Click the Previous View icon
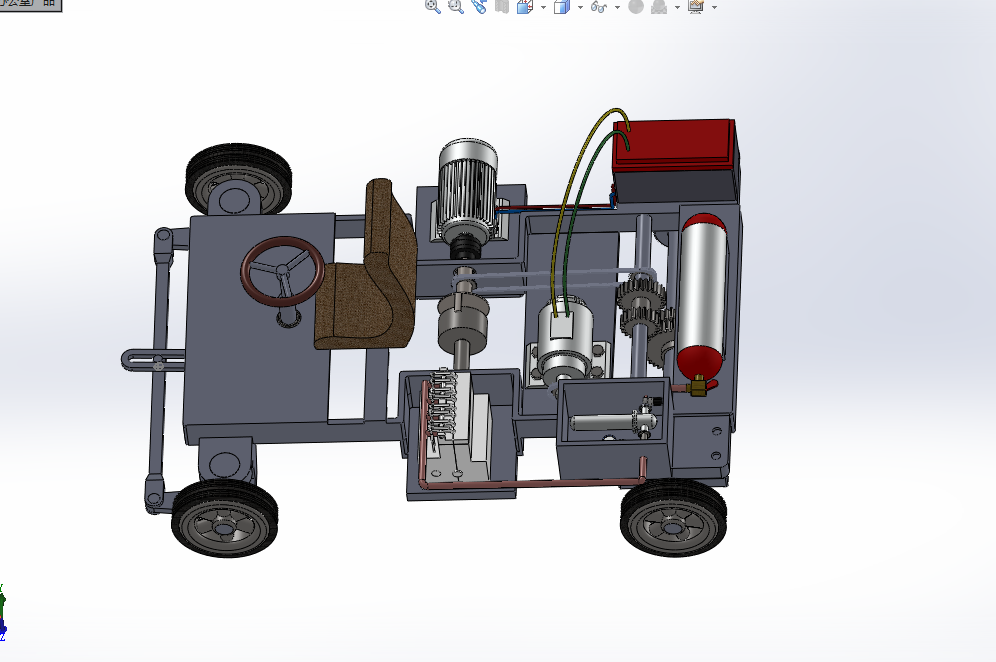 click(478, 6)
